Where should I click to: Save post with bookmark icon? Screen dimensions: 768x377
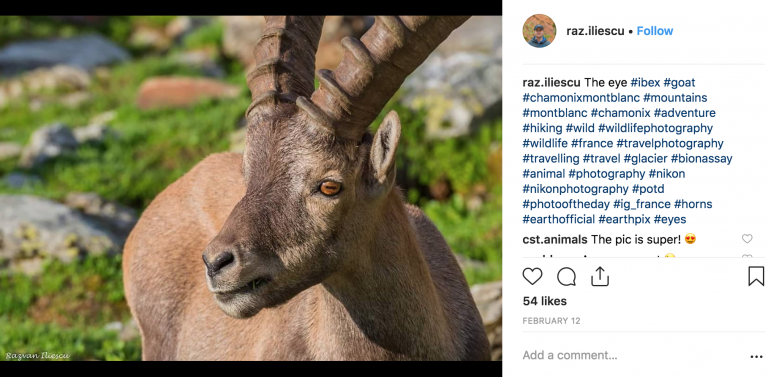coord(756,276)
